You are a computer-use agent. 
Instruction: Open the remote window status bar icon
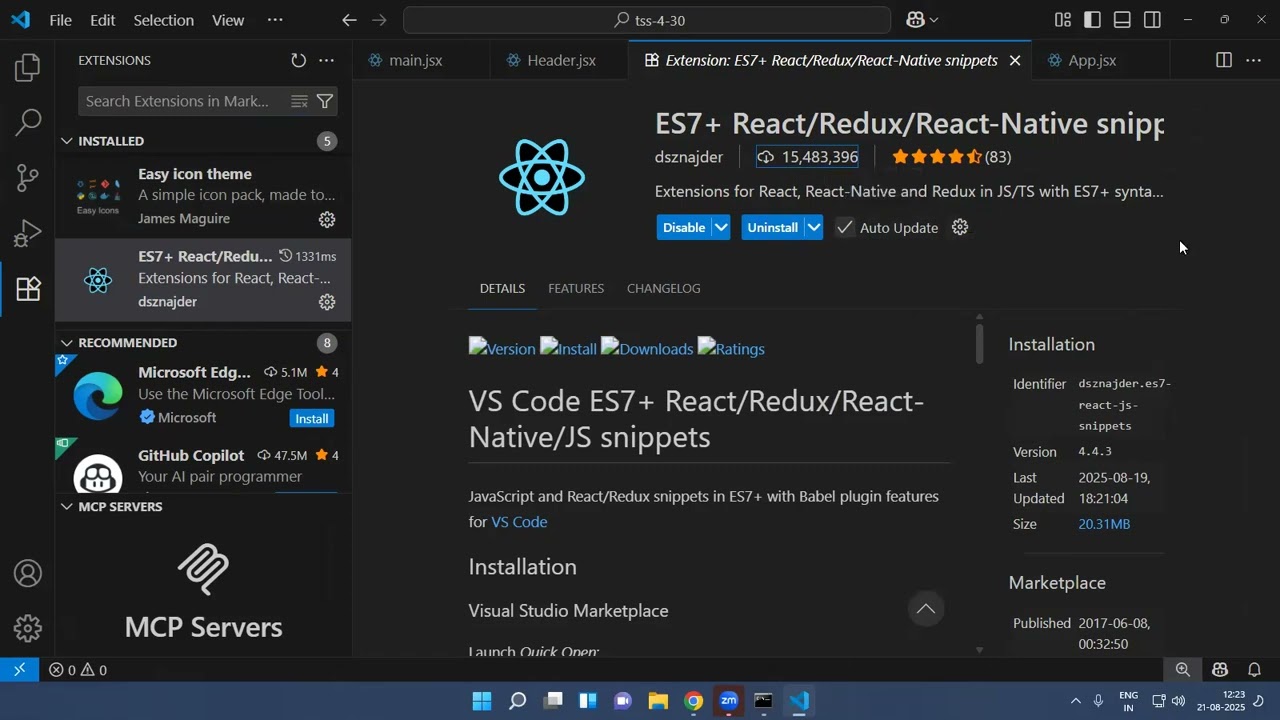[x=19, y=670]
